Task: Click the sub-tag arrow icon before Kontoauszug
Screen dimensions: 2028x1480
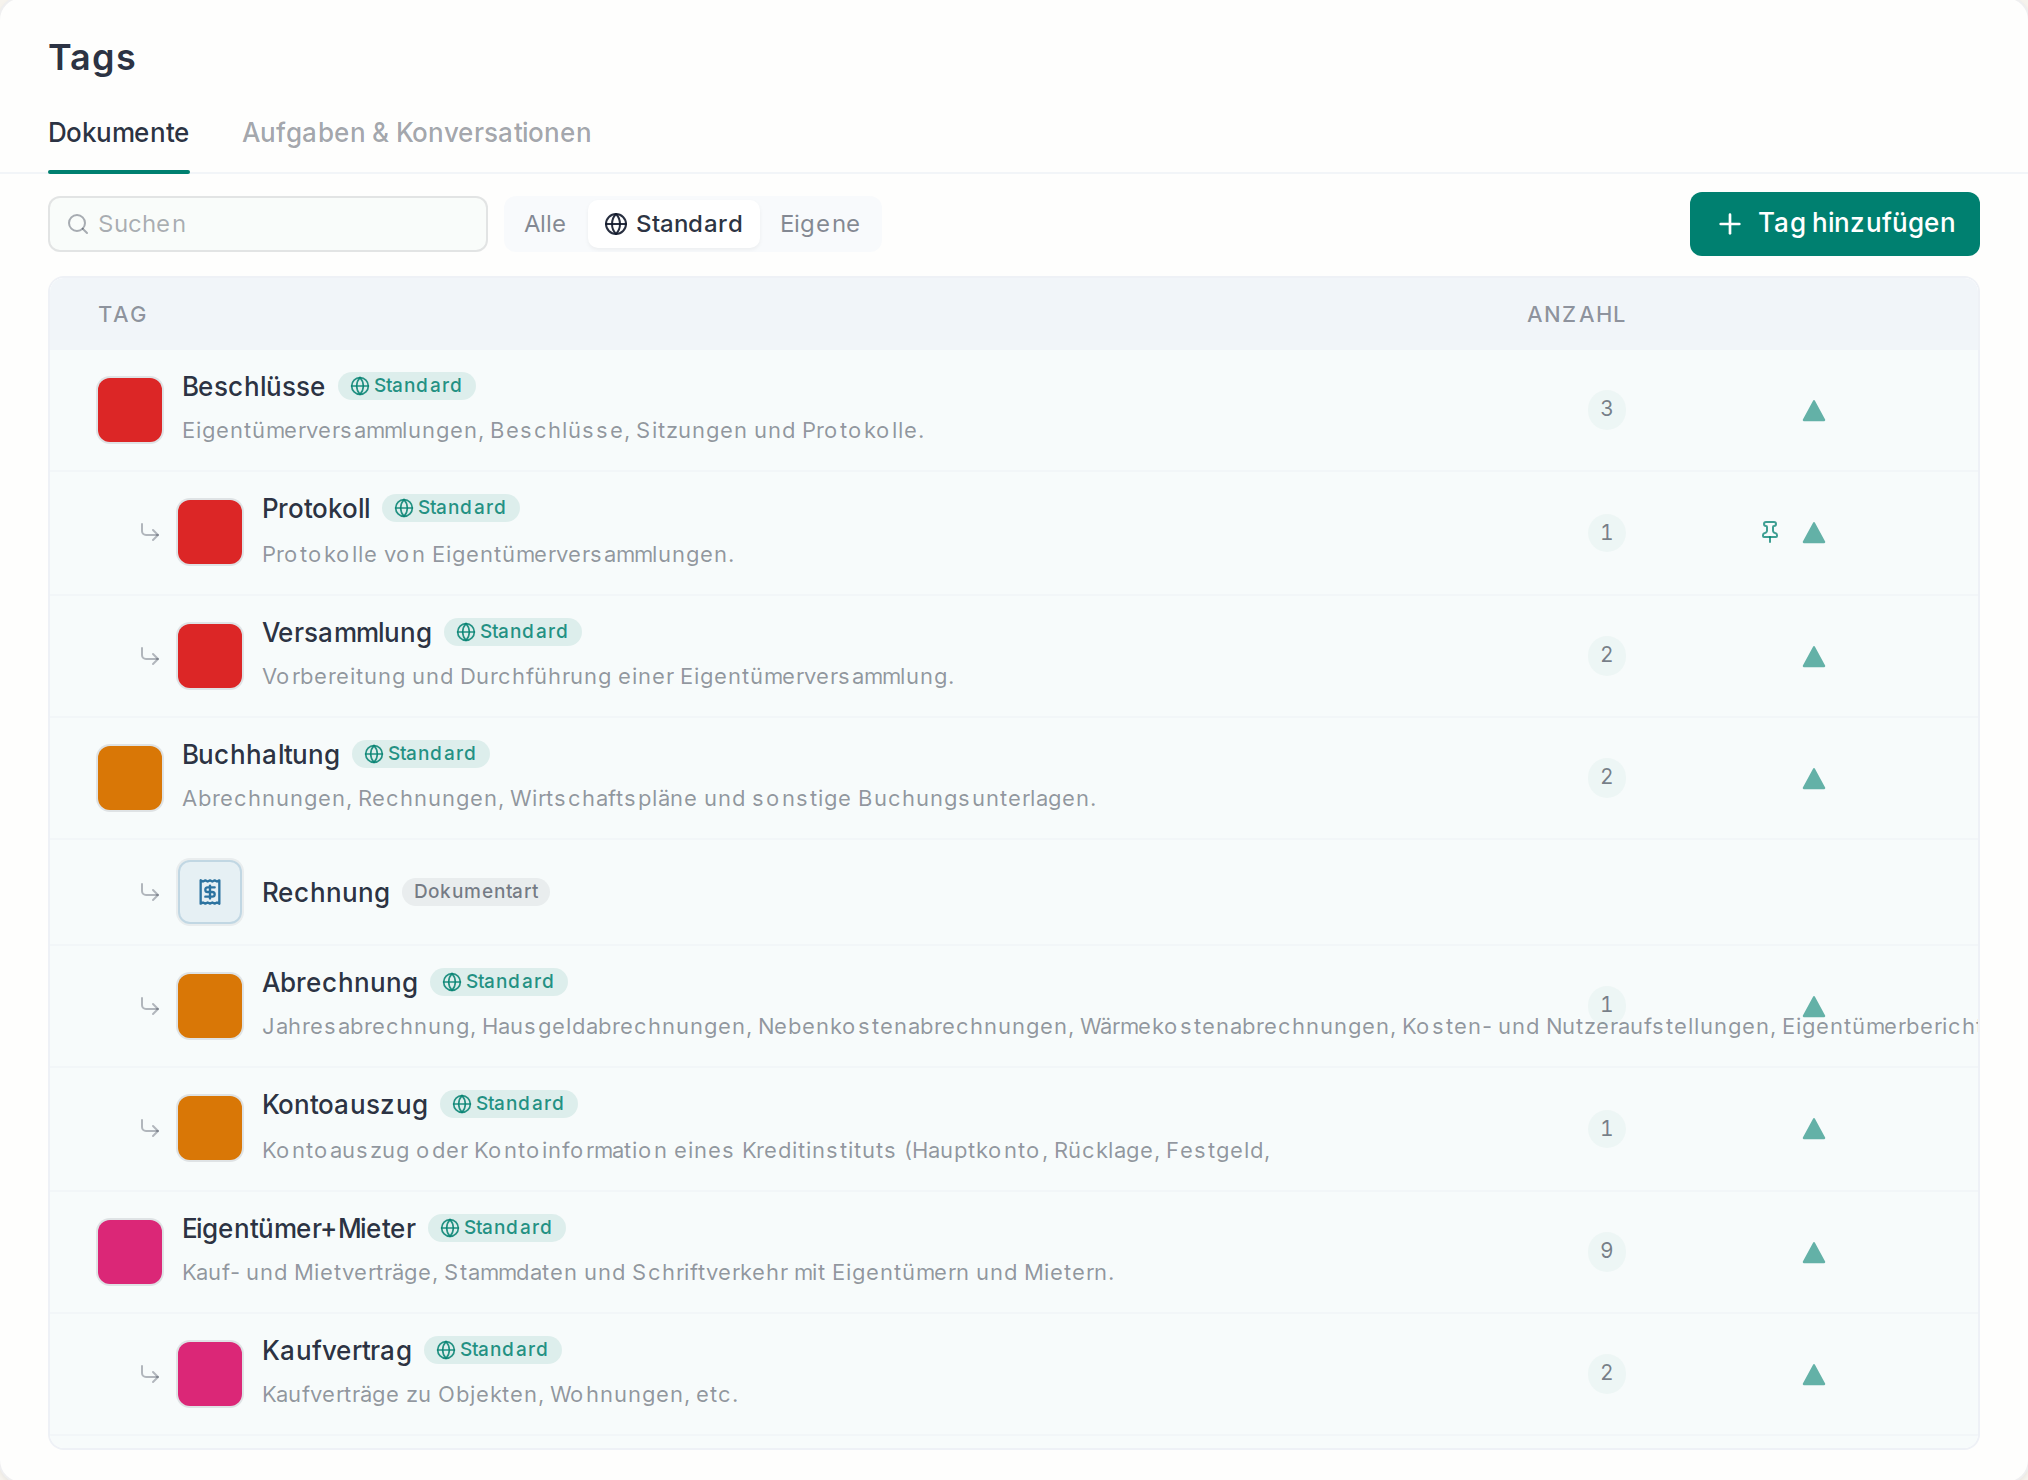Action: point(150,1129)
